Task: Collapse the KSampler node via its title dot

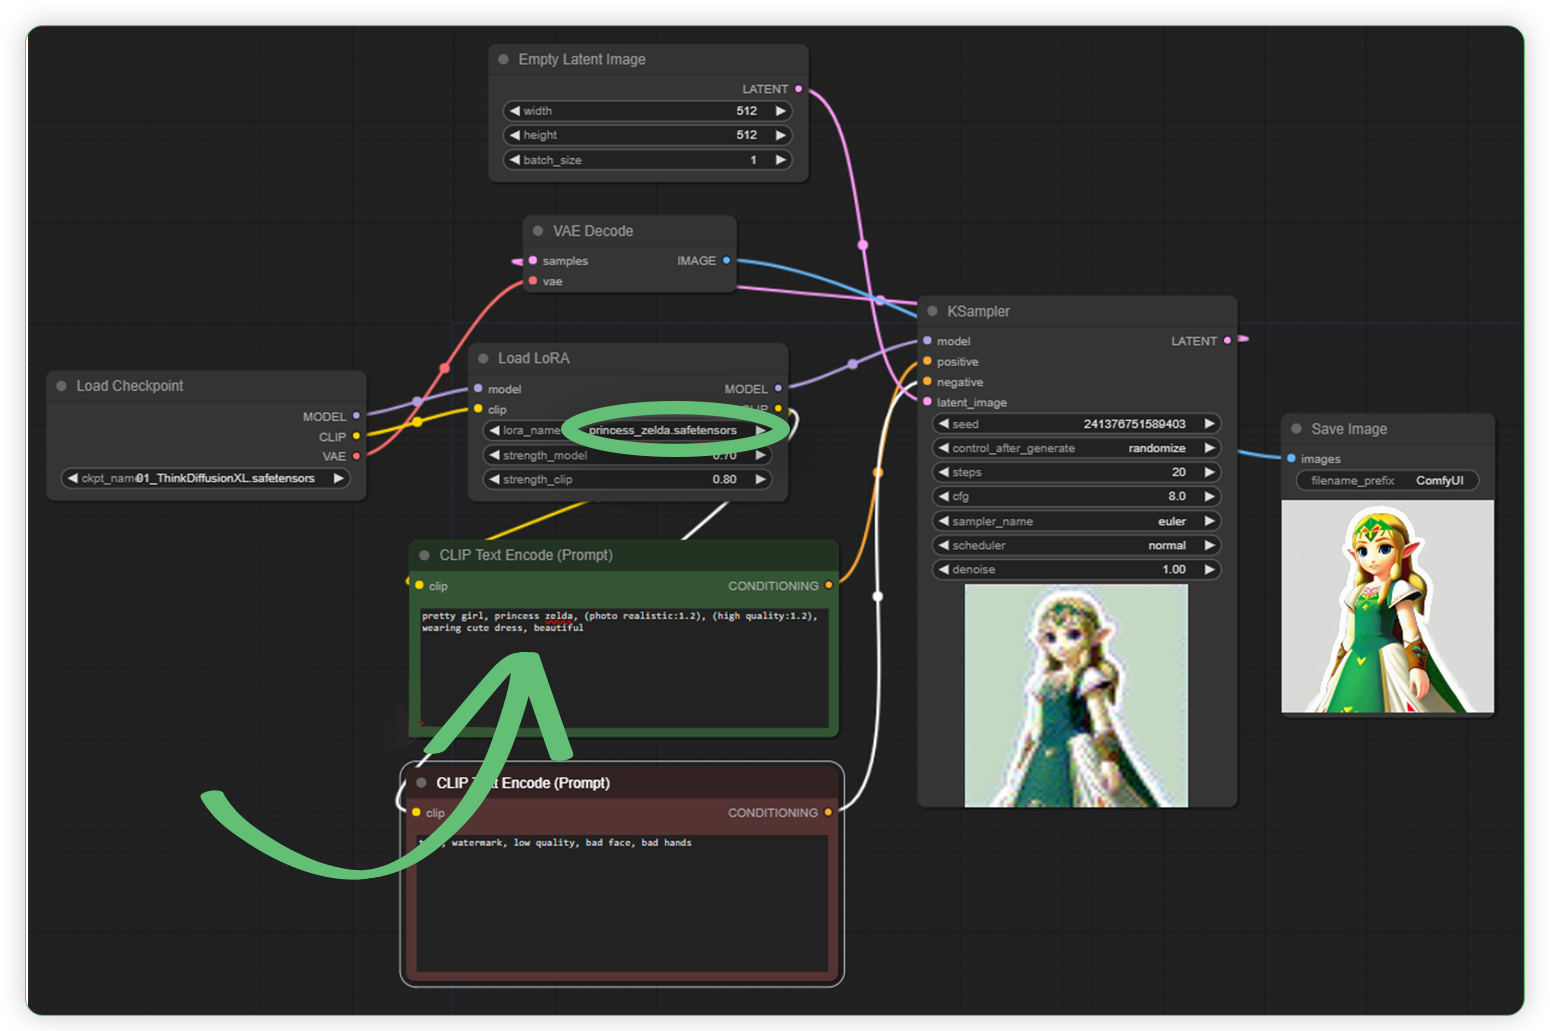Action: point(933,311)
